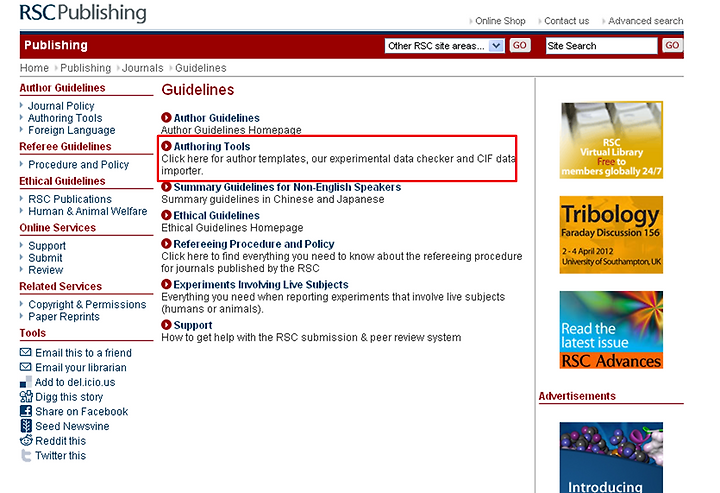720x493 pixels.
Task: Click the Digg icon beside Digg this story
Action: (26, 397)
